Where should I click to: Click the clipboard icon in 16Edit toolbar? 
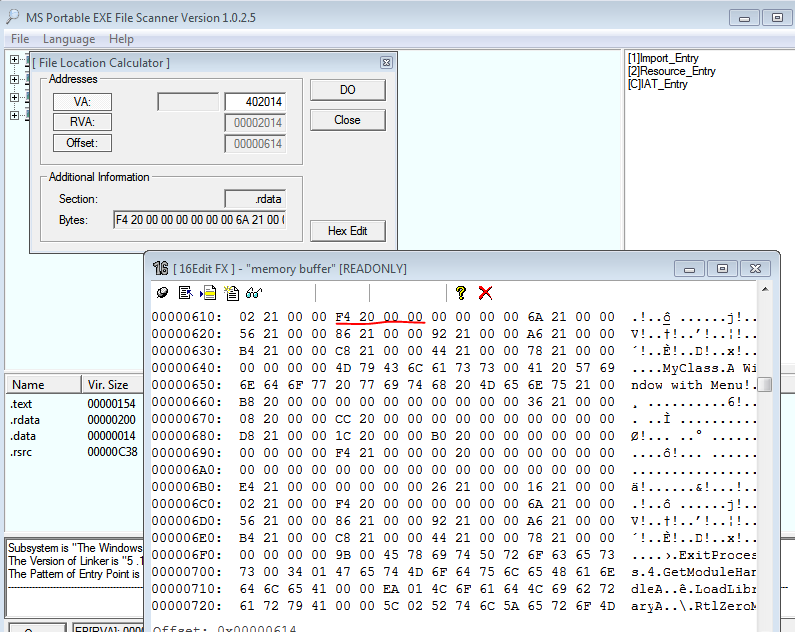[231, 293]
